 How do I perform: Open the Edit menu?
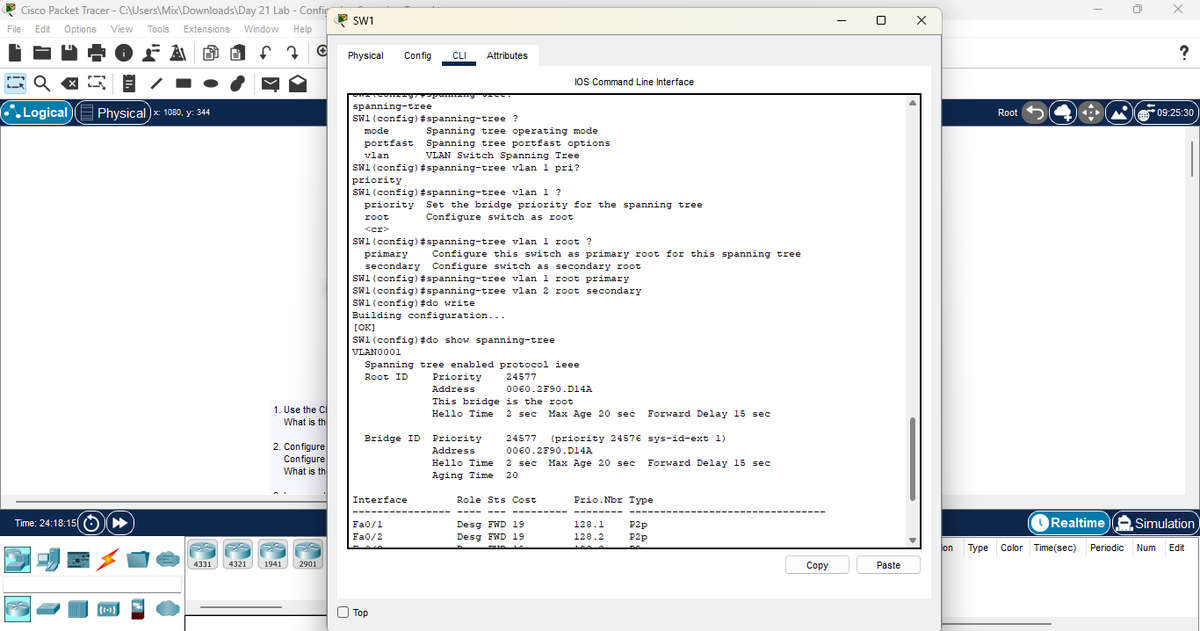(x=43, y=29)
